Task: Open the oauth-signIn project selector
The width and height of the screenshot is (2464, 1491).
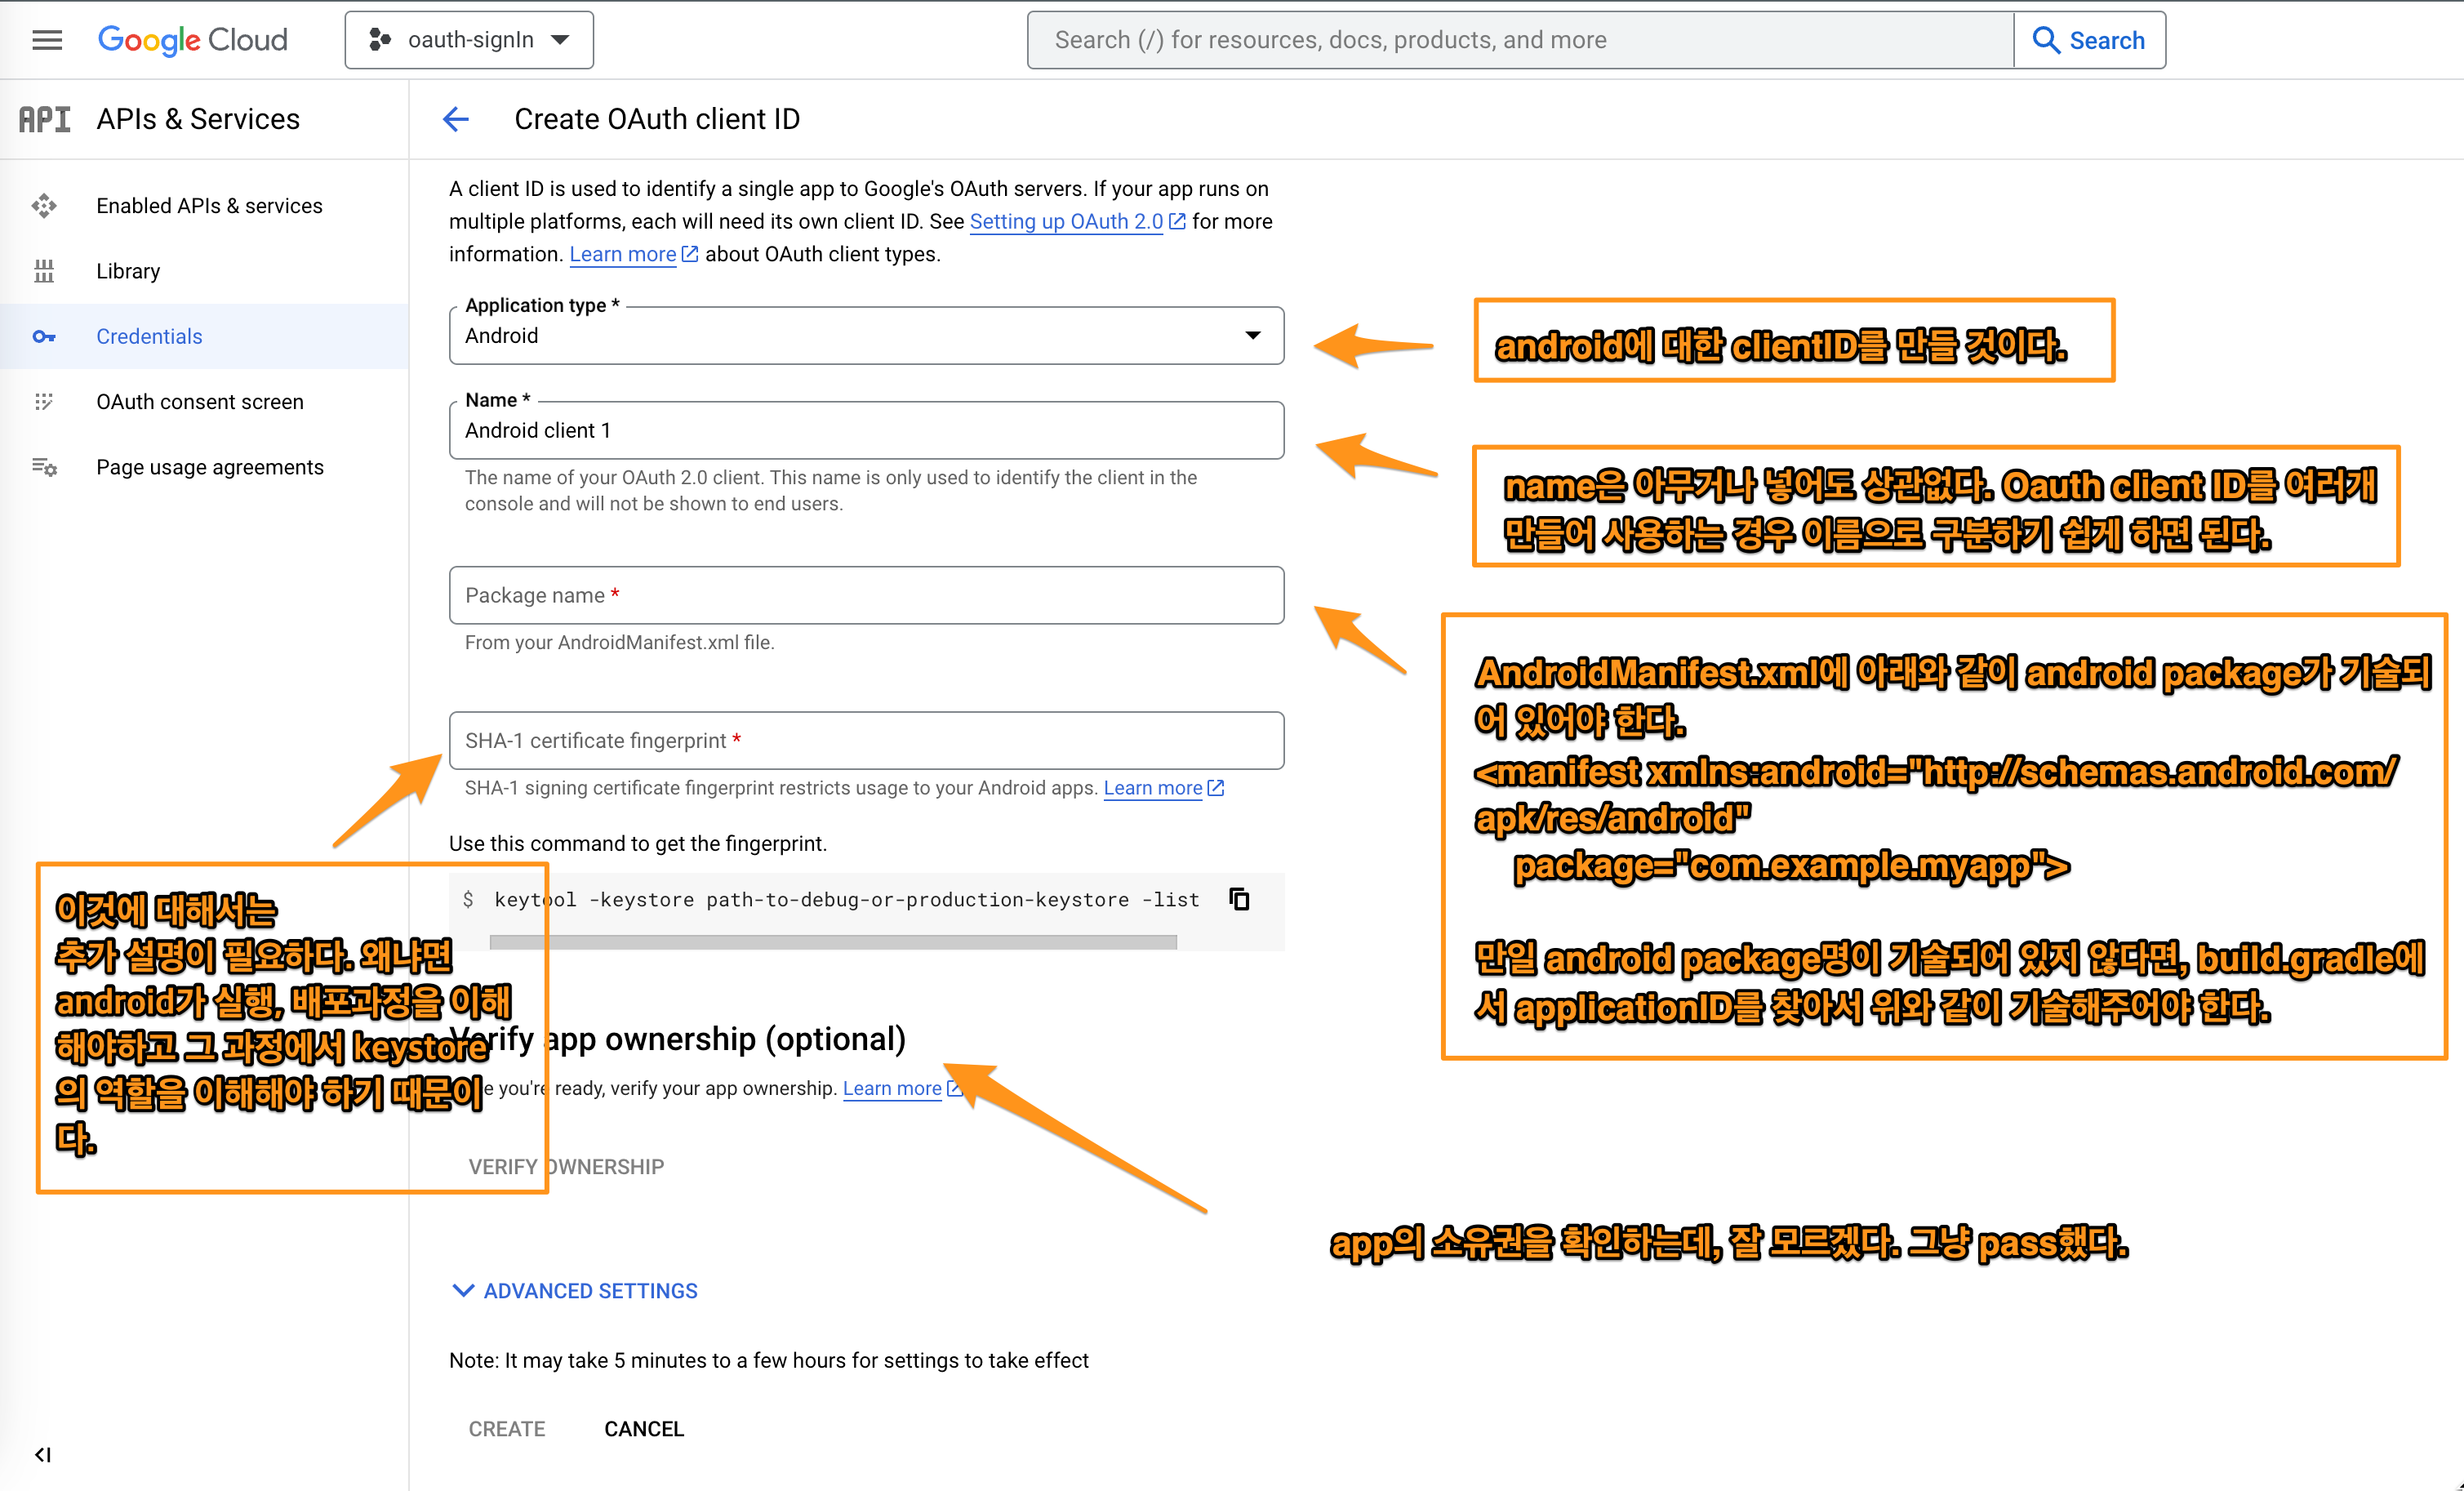Action: (x=469, y=40)
